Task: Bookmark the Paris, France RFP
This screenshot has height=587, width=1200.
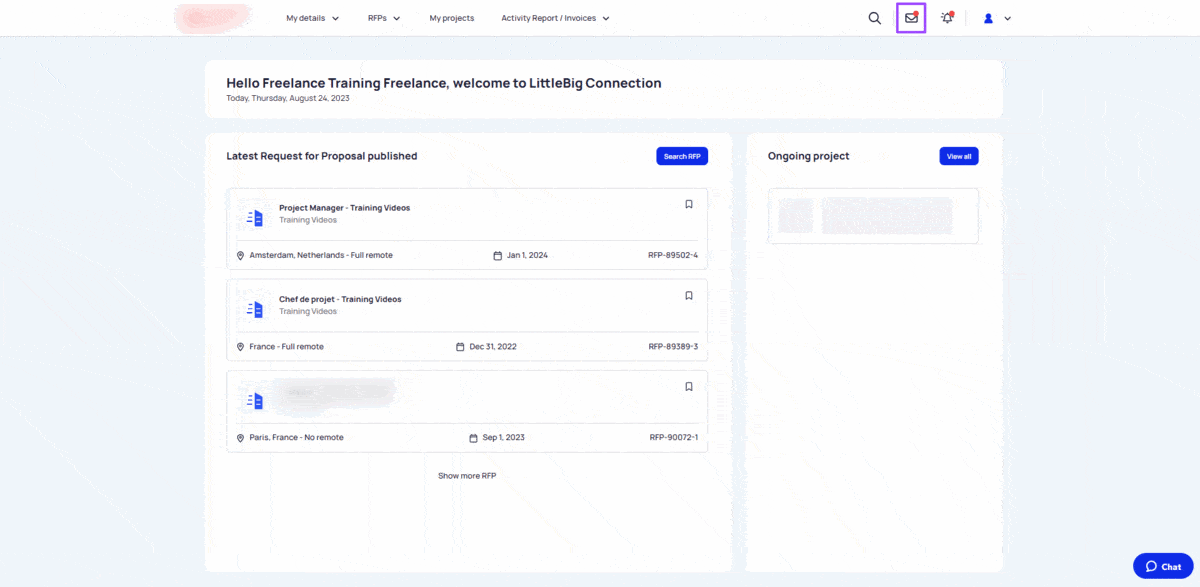Action: [689, 386]
